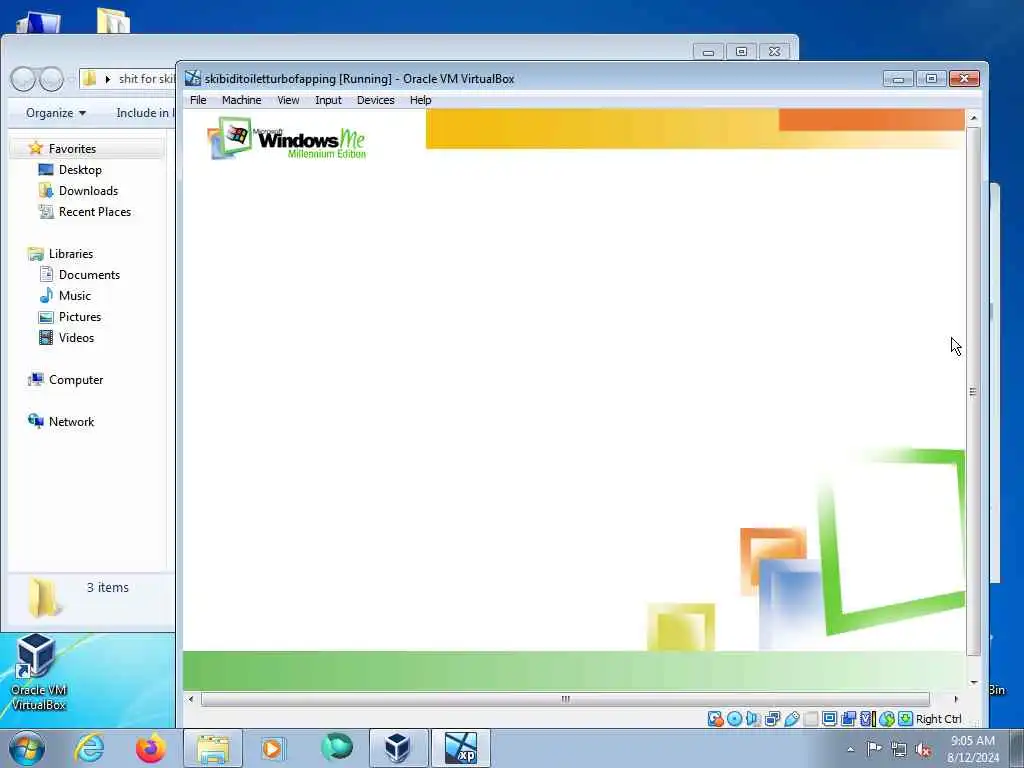This screenshot has width=1024, height=768.
Task: Open Documents library in Explorer sidebar
Action: pyautogui.click(x=89, y=274)
